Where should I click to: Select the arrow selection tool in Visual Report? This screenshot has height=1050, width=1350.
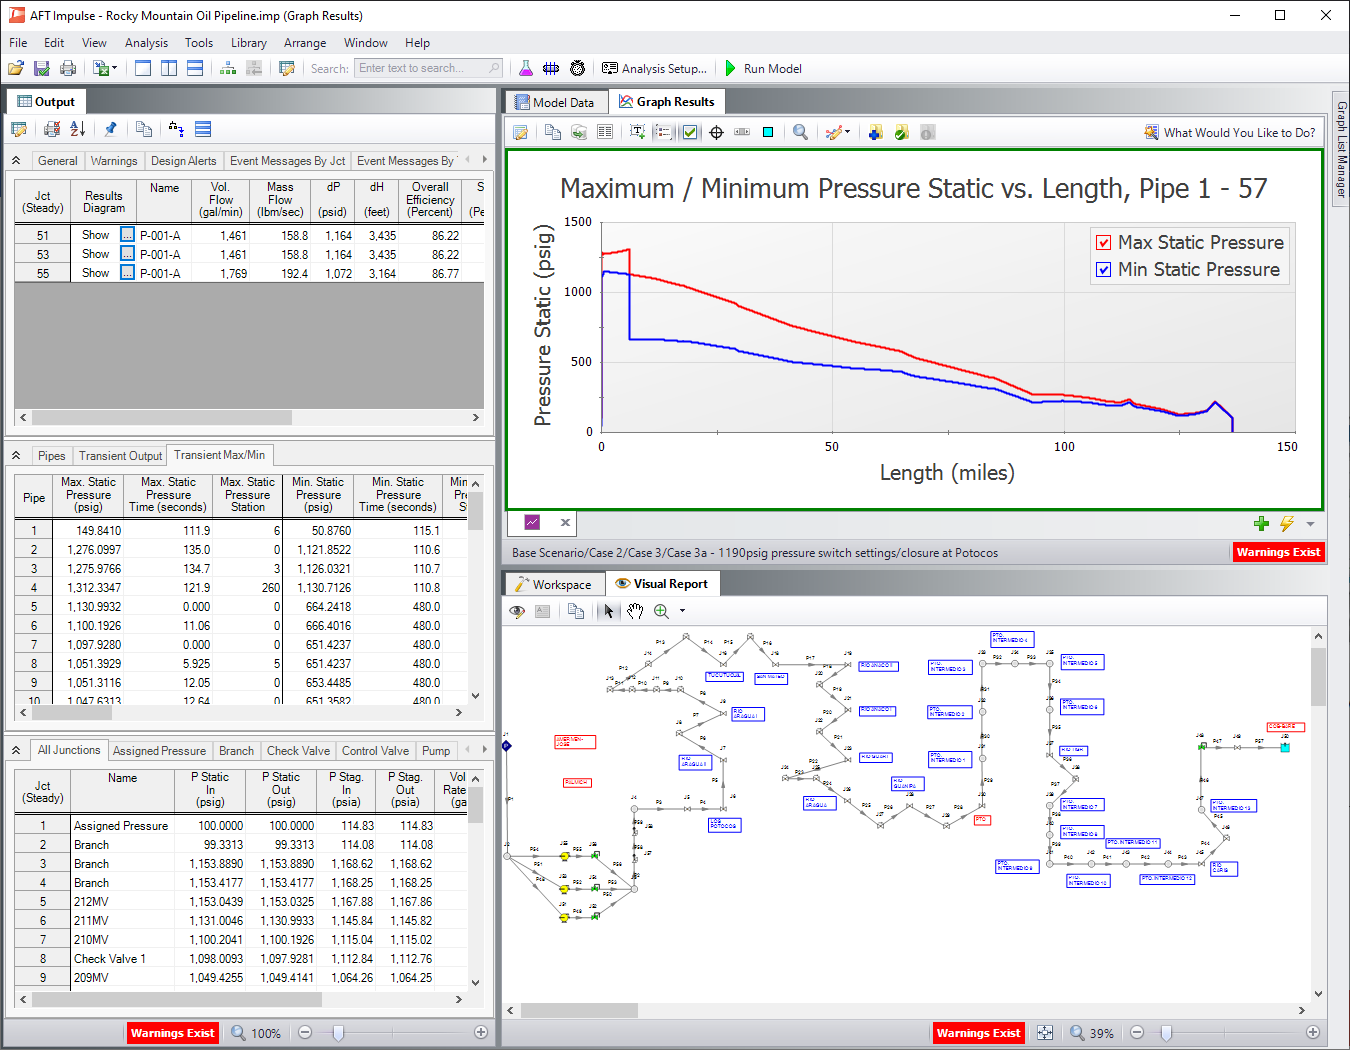pyautogui.click(x=608, y=611)
